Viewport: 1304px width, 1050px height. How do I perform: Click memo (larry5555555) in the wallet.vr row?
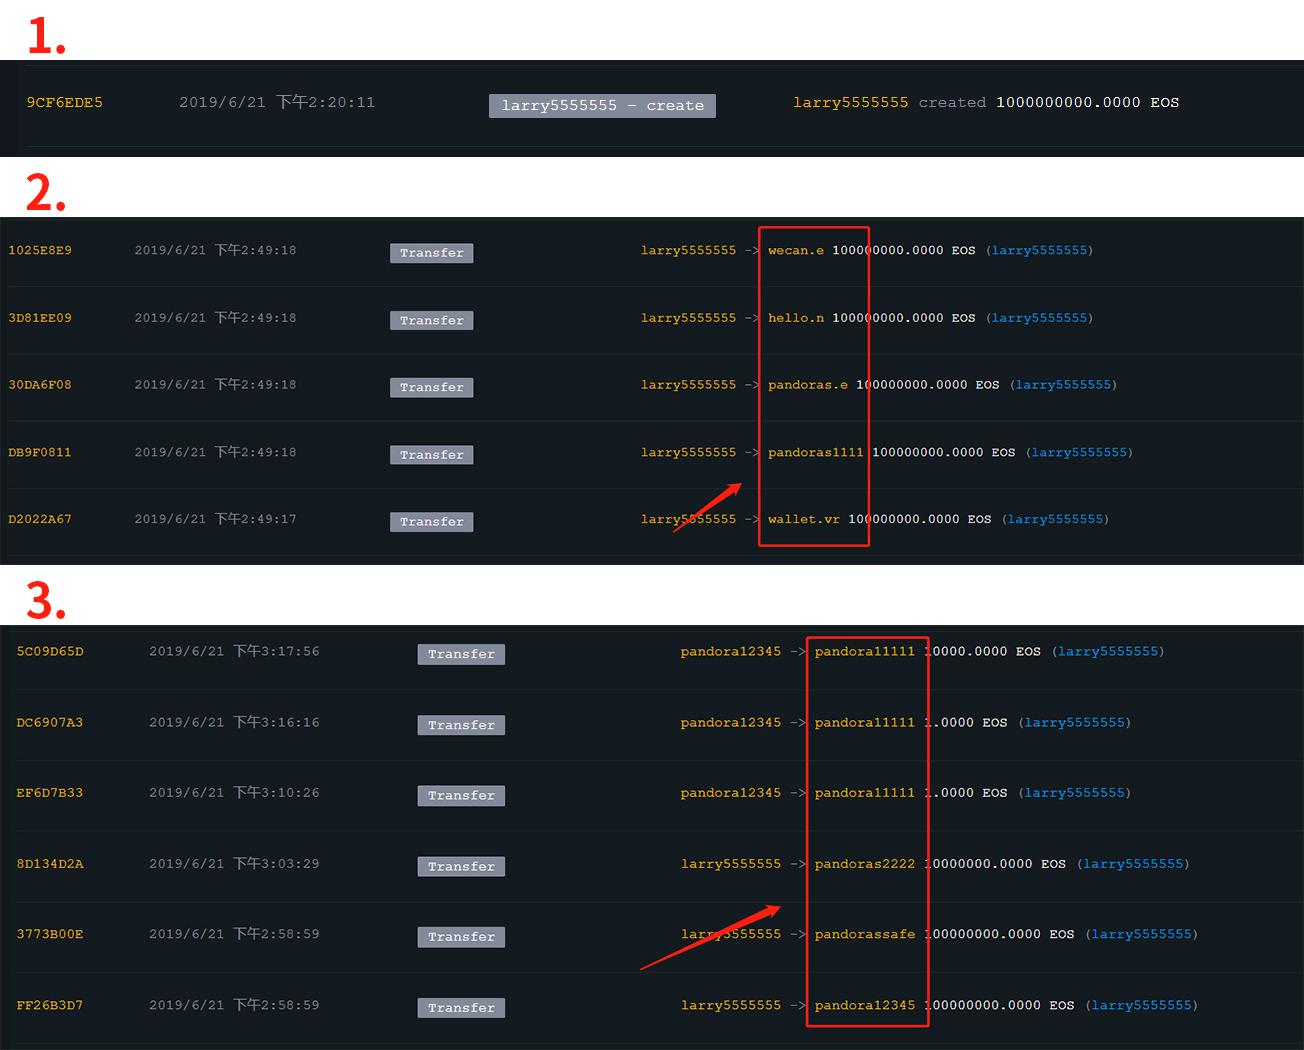1055,519
